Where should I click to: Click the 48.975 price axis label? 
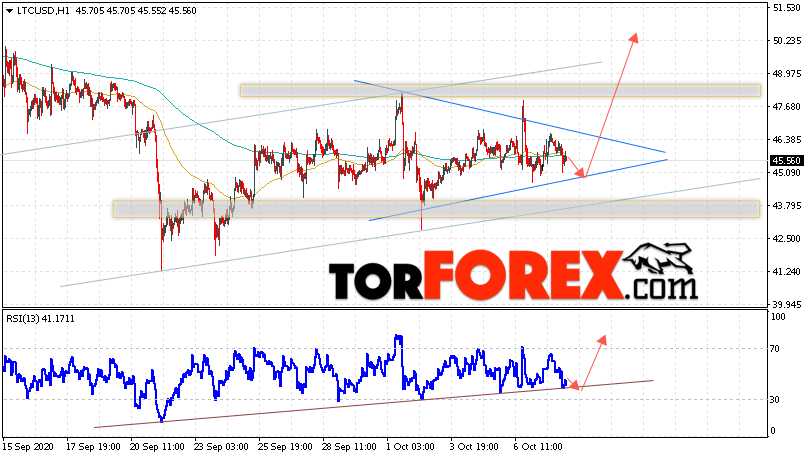pos(787,74)
